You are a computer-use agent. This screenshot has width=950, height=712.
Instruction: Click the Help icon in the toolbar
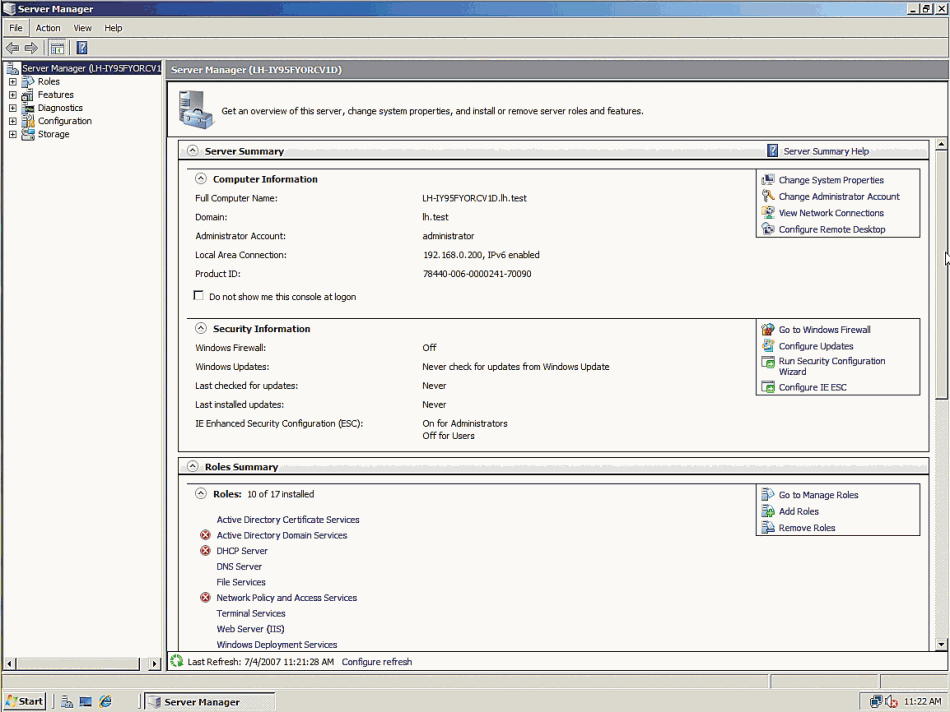(x=82, y=48)
